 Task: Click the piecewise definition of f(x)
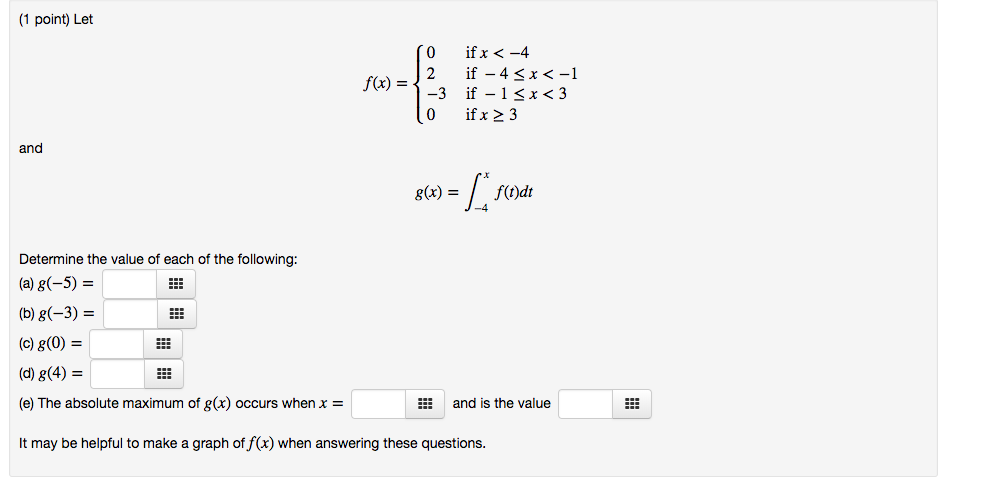point(470,84)
